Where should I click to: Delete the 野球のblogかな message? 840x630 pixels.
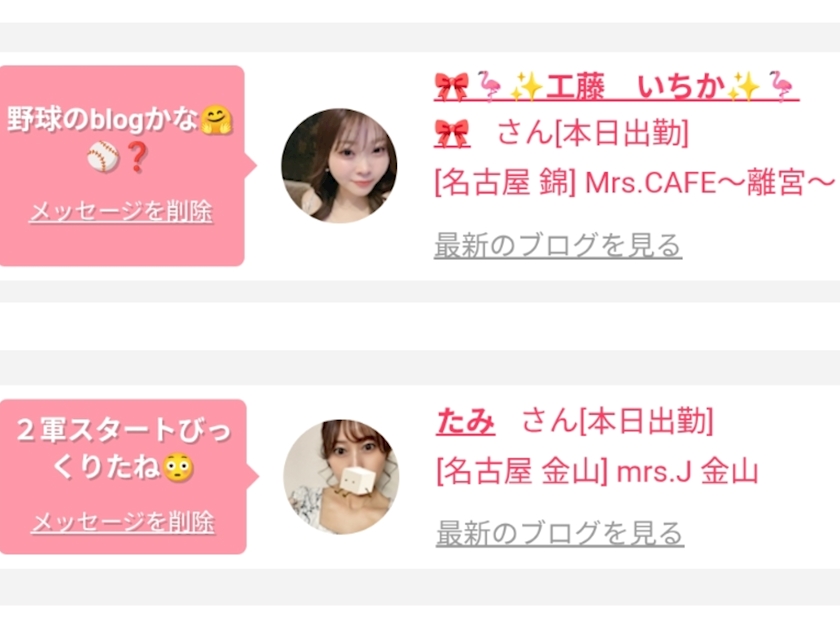121,212
